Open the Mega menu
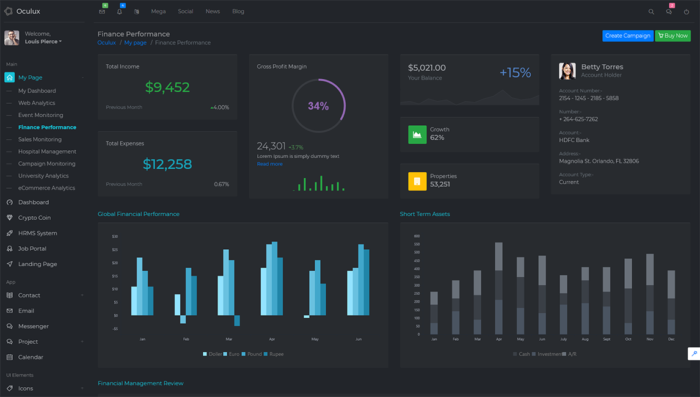The width and height of the screenshot is (700, 397). [x=158, y=12]
